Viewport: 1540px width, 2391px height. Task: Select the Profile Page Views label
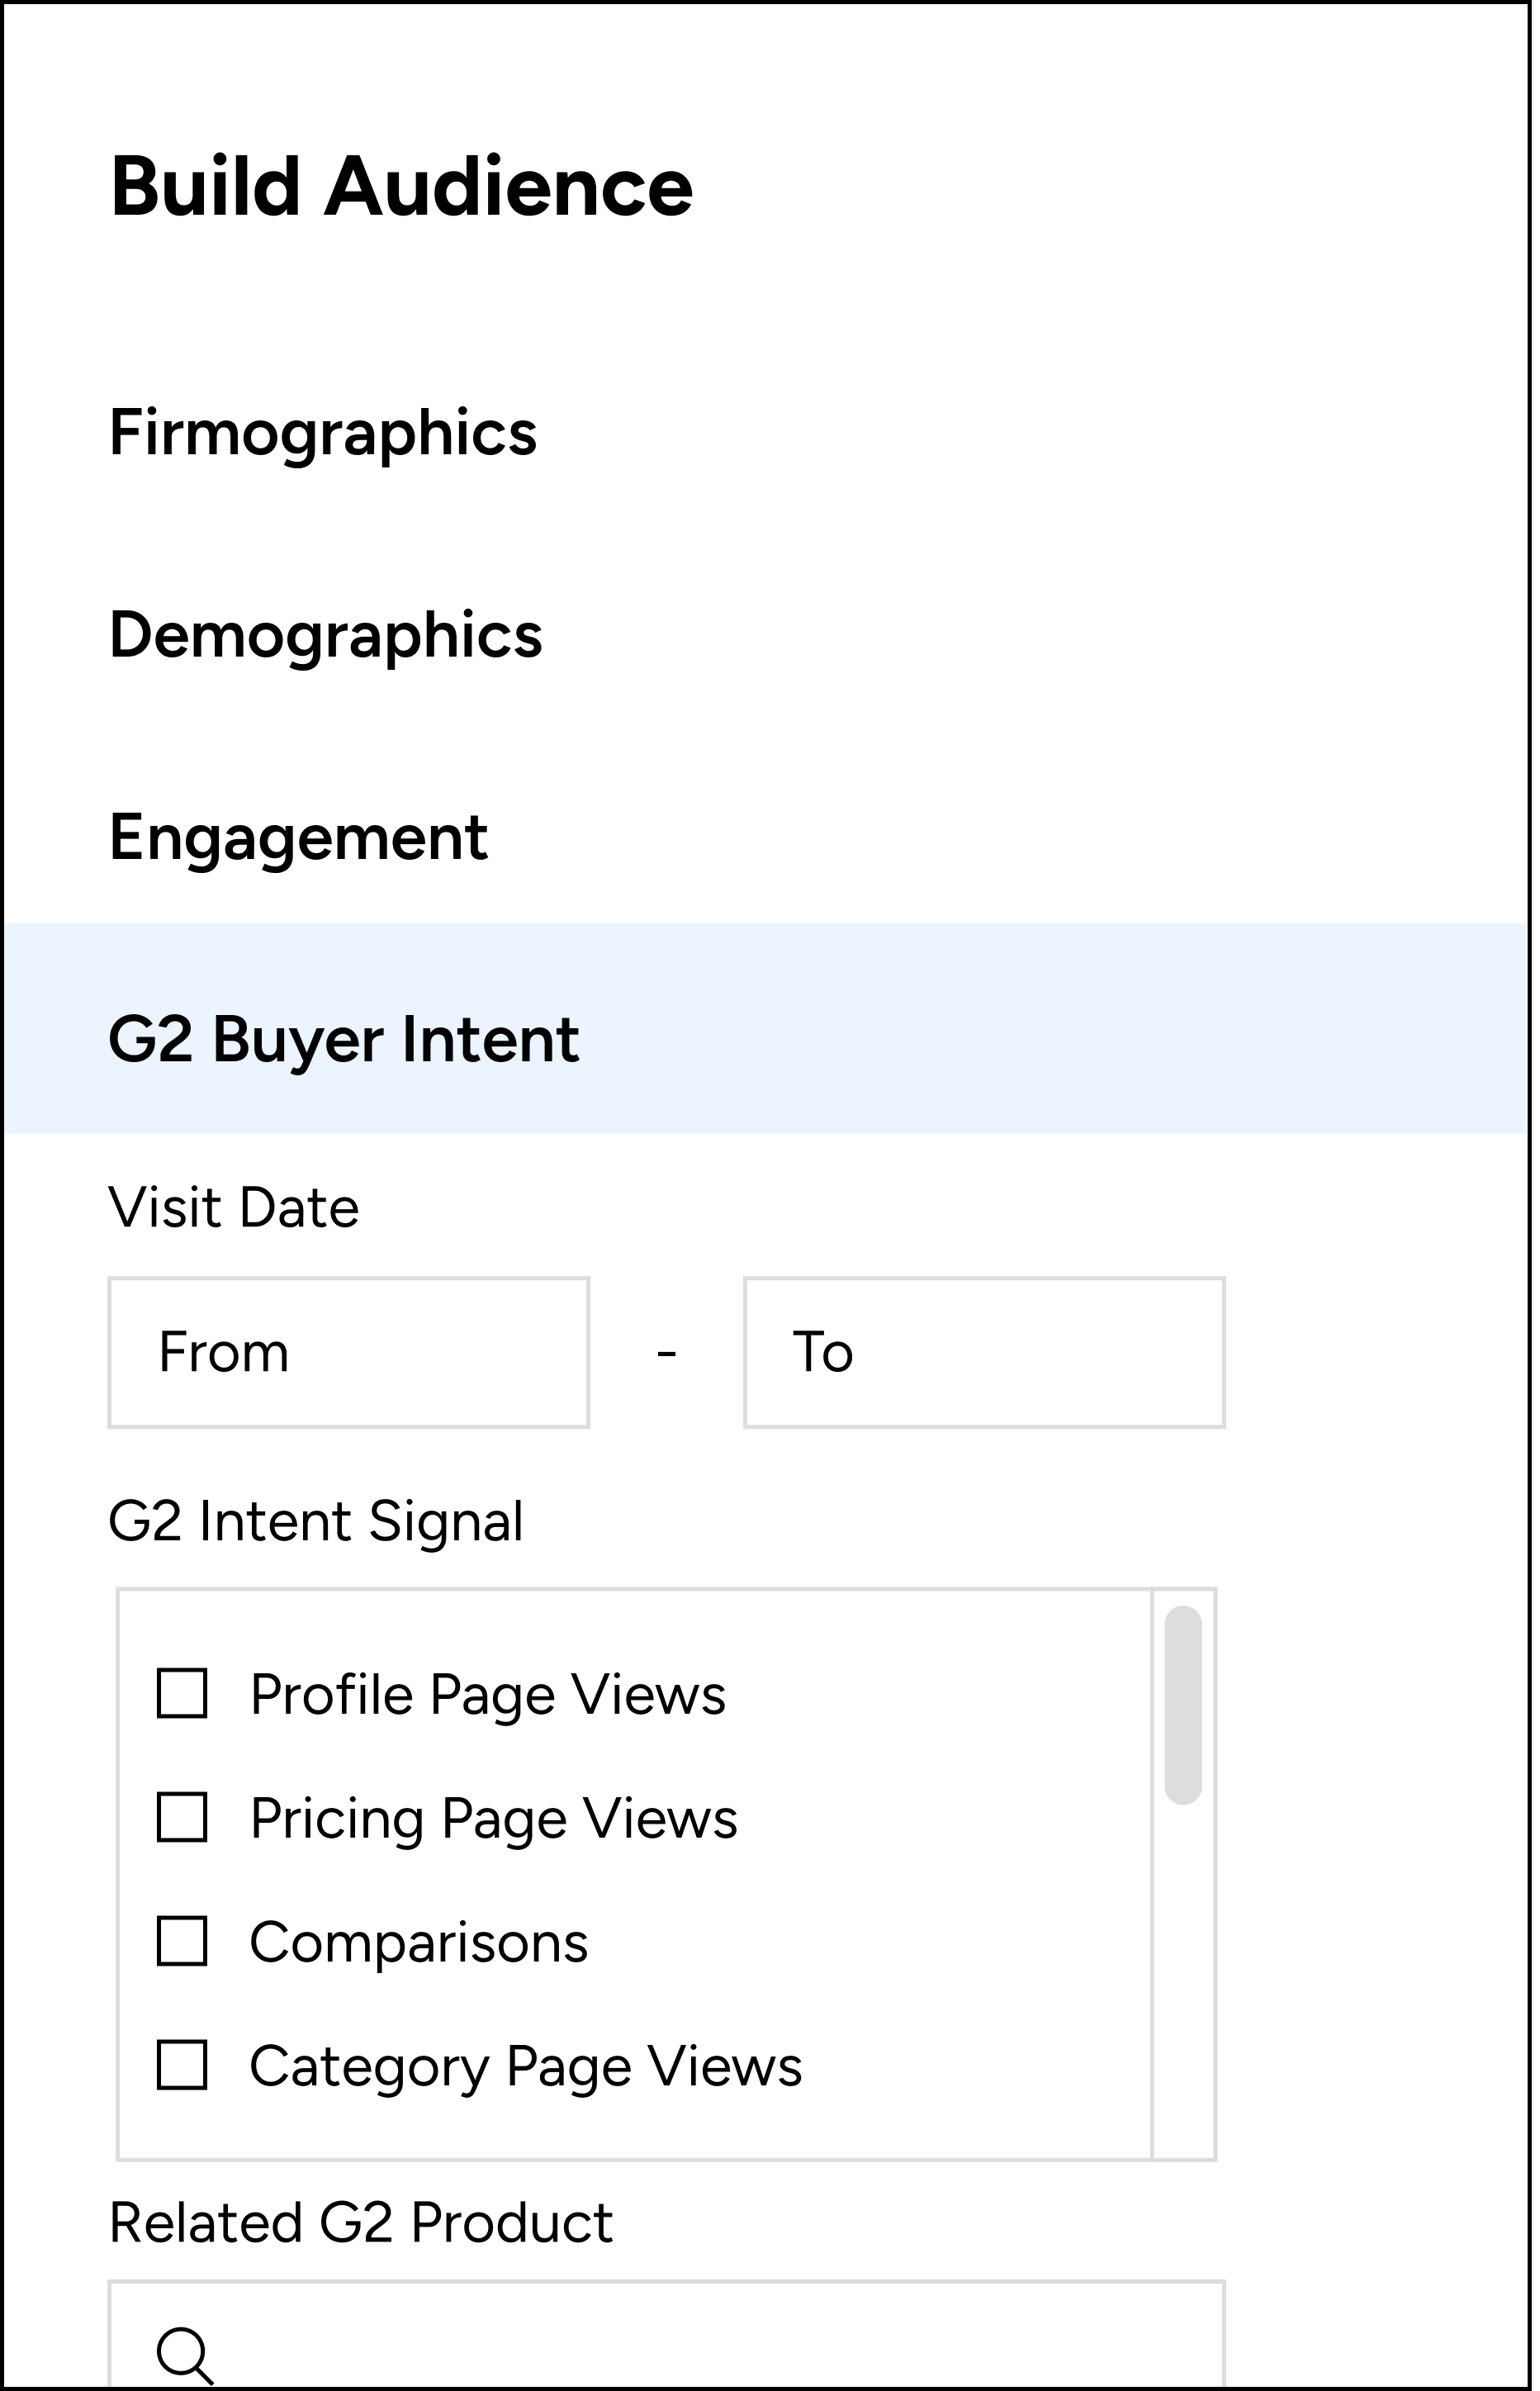pyautogui.click(x=488, y=1695)
